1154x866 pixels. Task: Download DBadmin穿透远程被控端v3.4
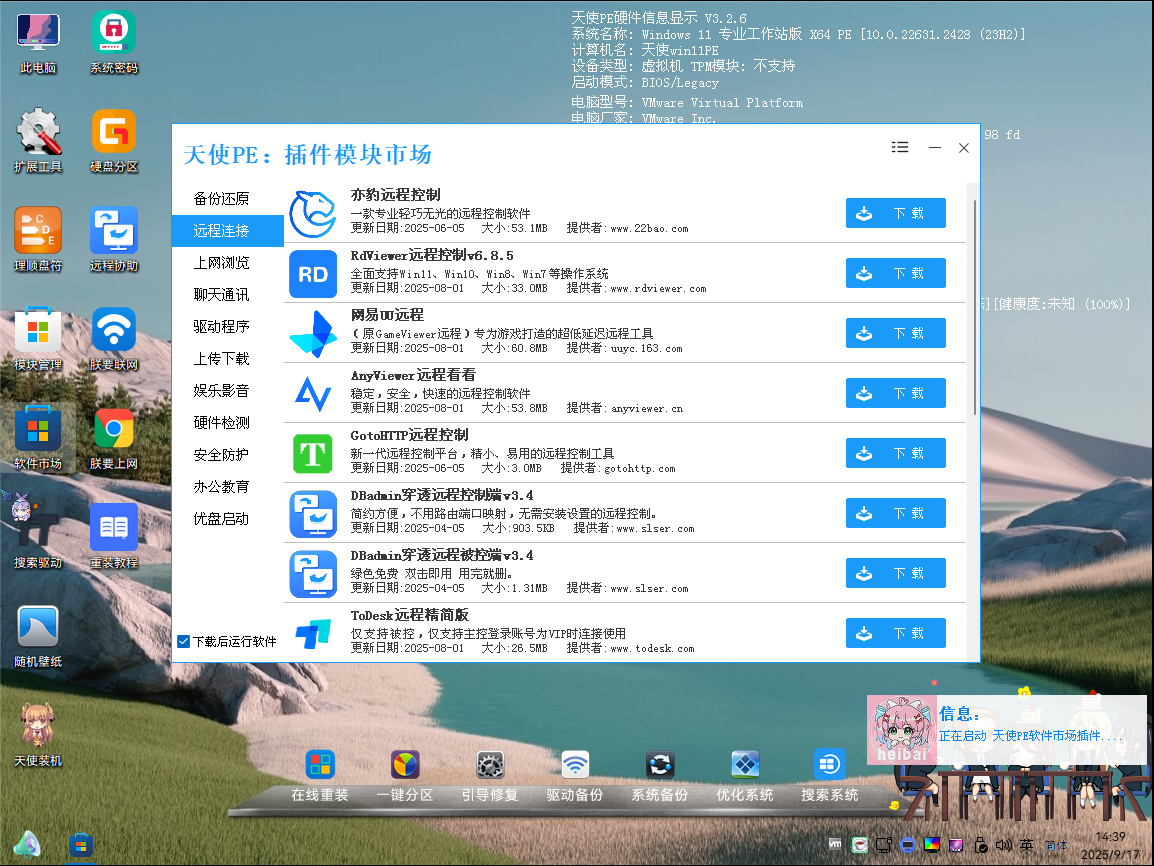(896, 573)
